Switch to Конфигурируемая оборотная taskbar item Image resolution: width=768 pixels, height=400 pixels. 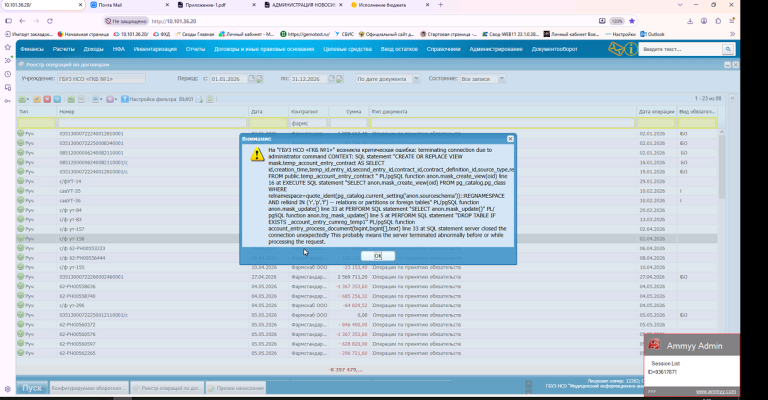tap(89, 388)
